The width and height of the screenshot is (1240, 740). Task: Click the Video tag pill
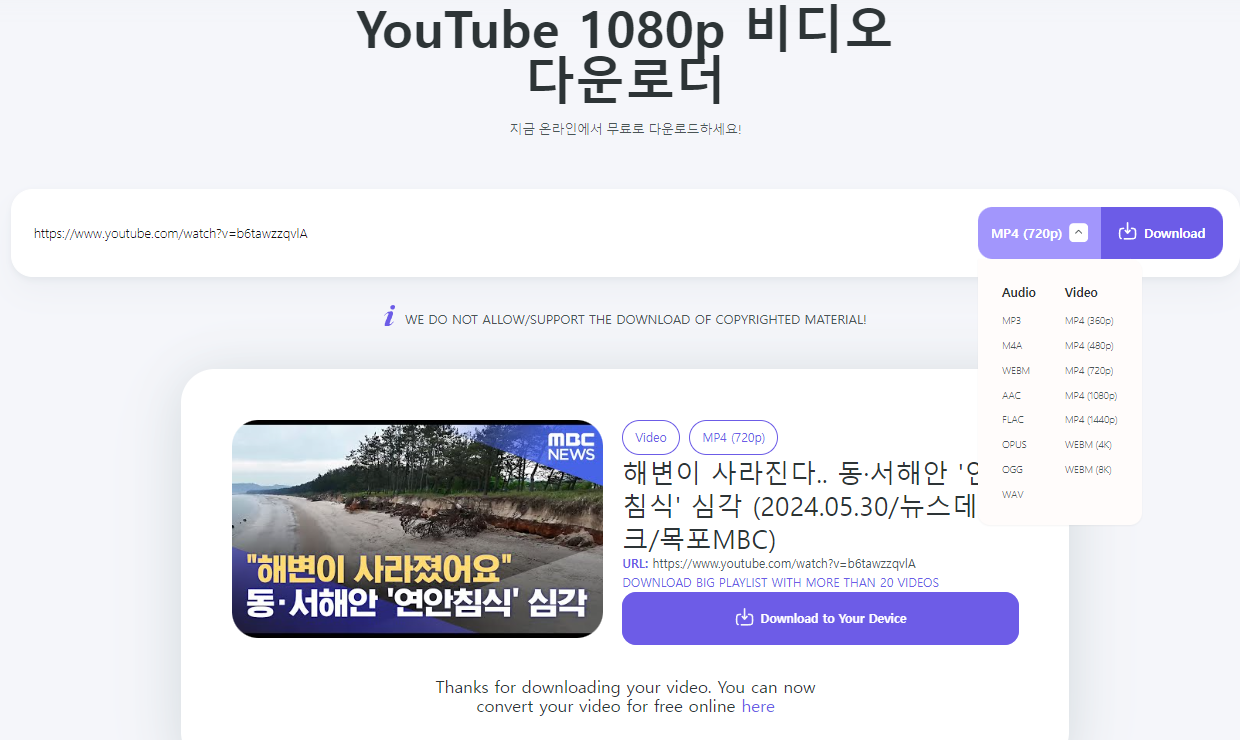pyautogui.click(x=651, y=438)
